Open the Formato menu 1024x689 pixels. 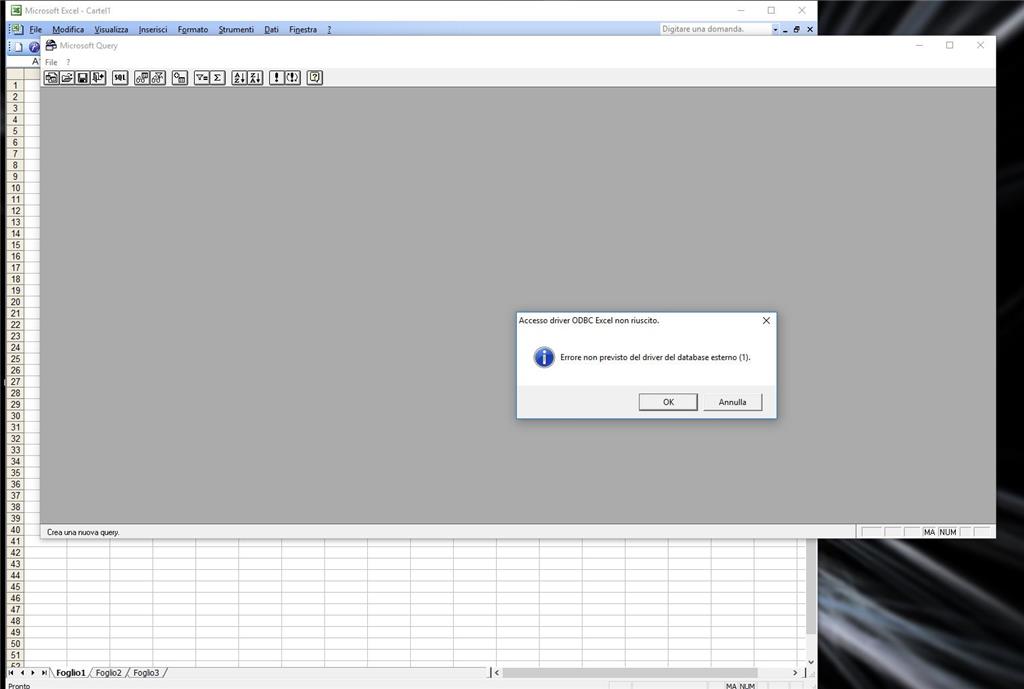[x=193, y=29]
